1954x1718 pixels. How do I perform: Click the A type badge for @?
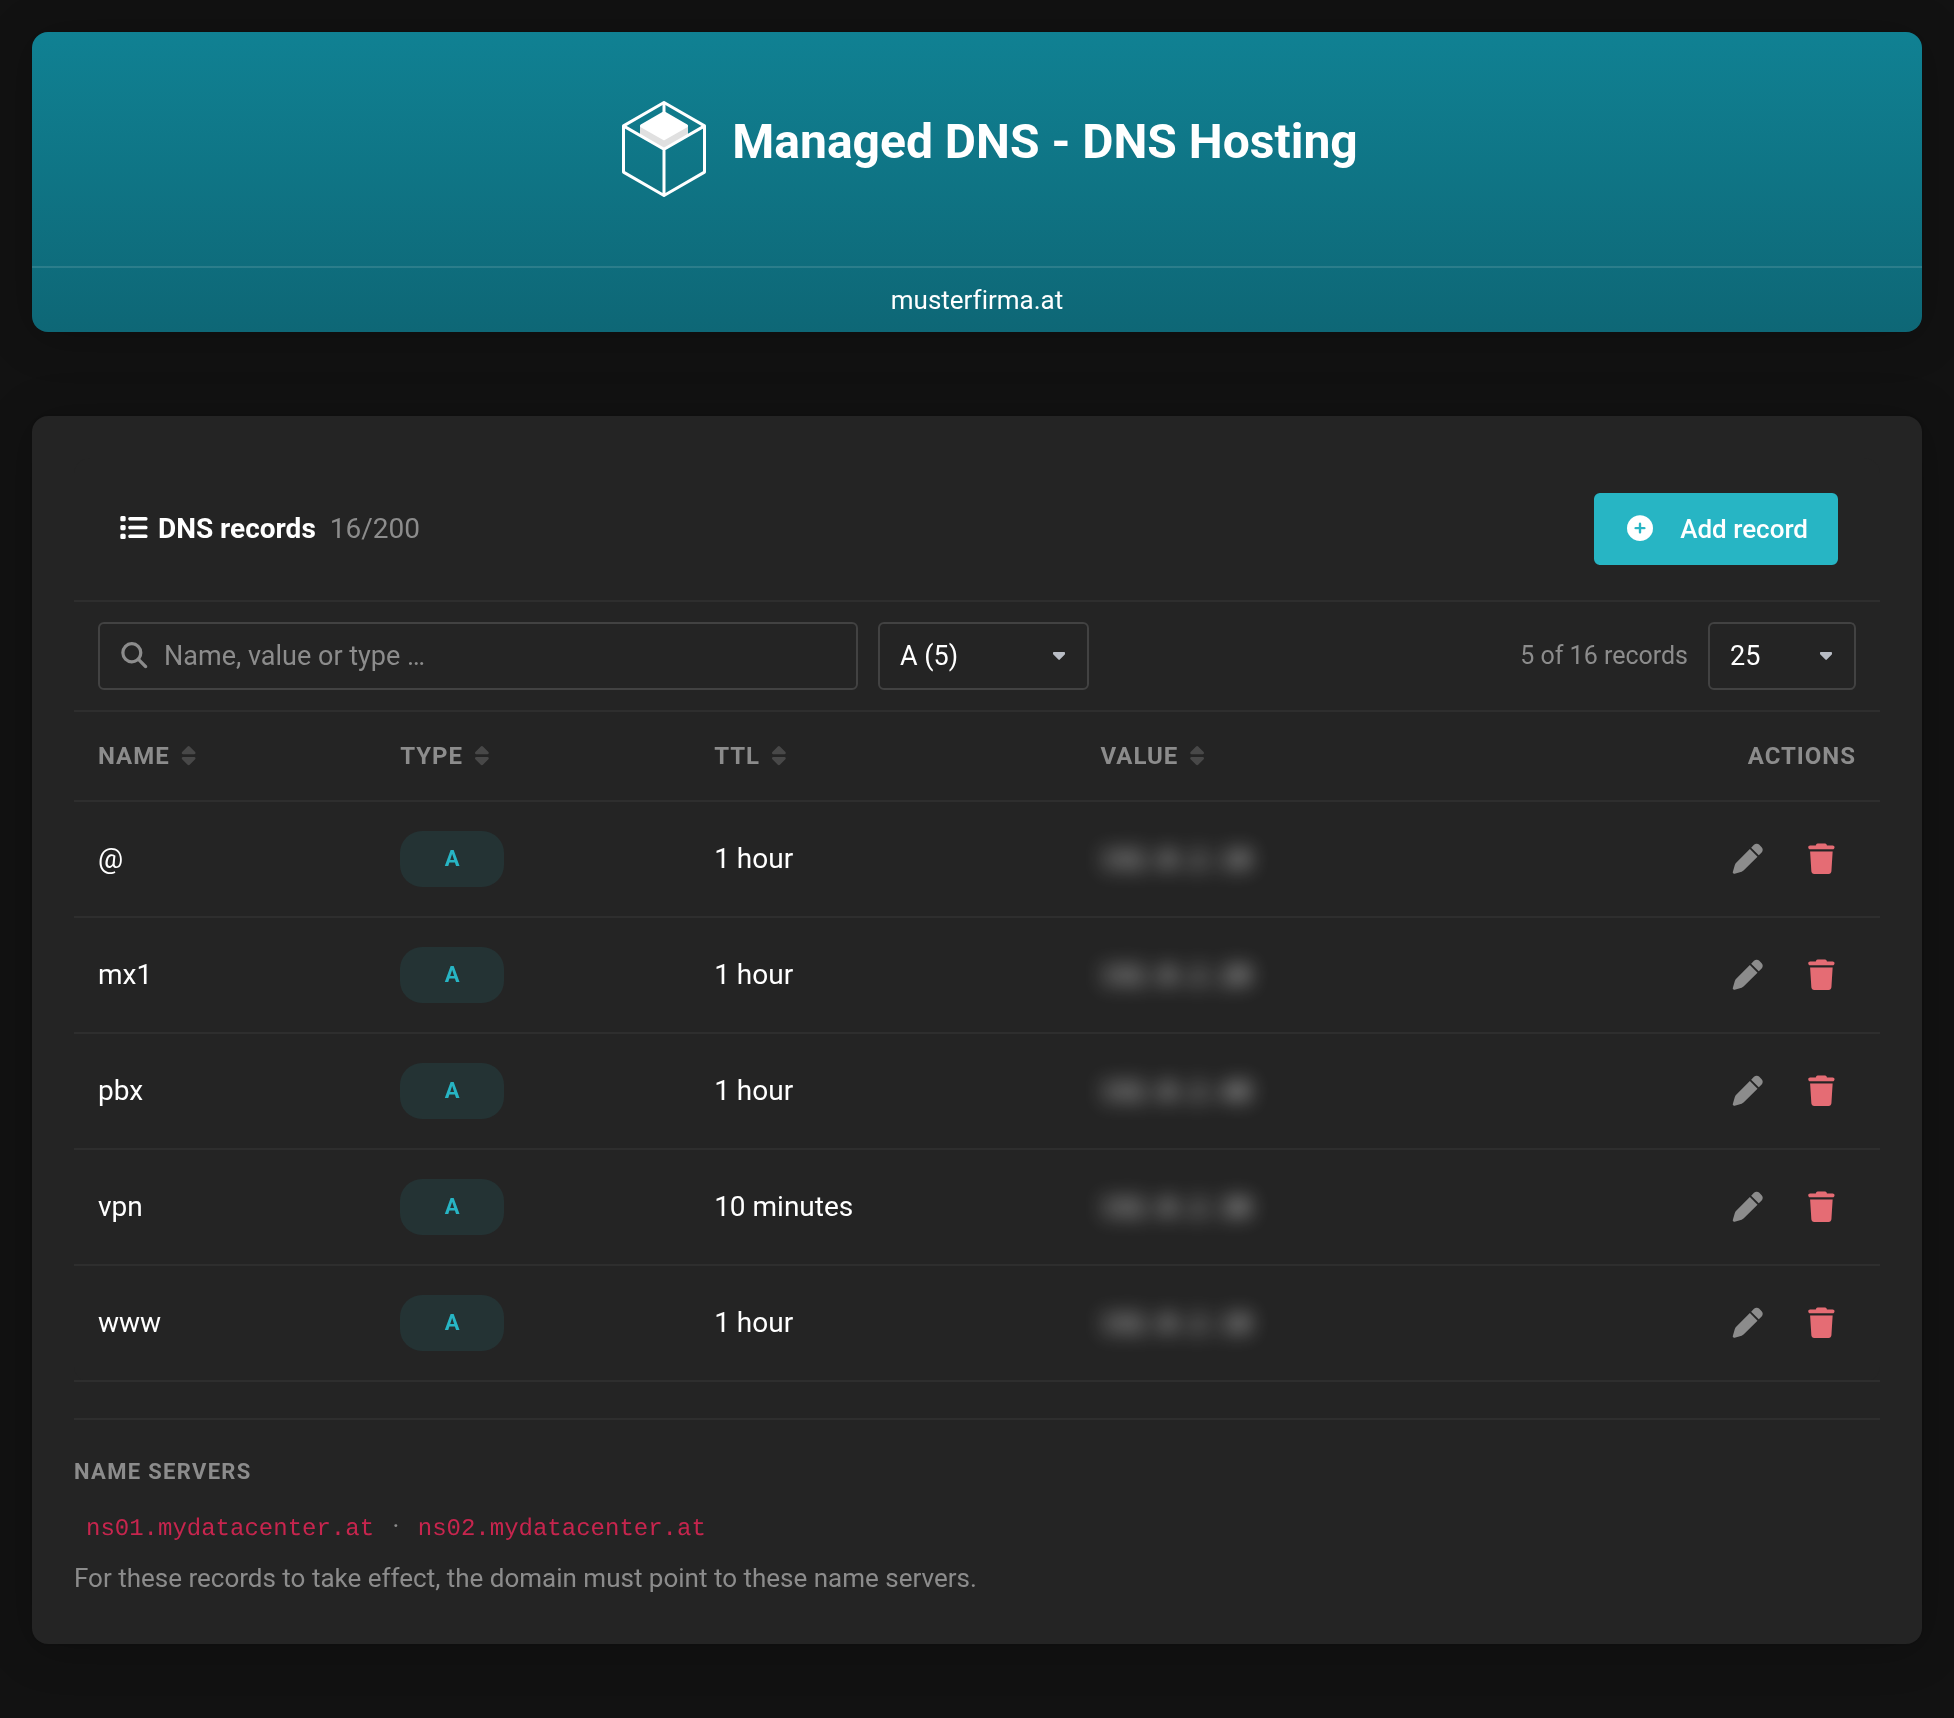click(x=452, y=859)
